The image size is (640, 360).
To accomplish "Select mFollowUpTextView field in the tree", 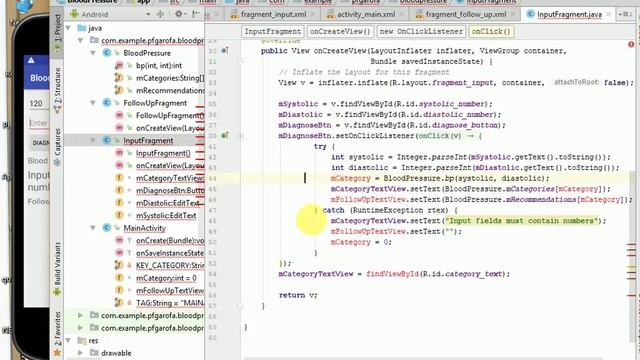I will tap(170, 290).
